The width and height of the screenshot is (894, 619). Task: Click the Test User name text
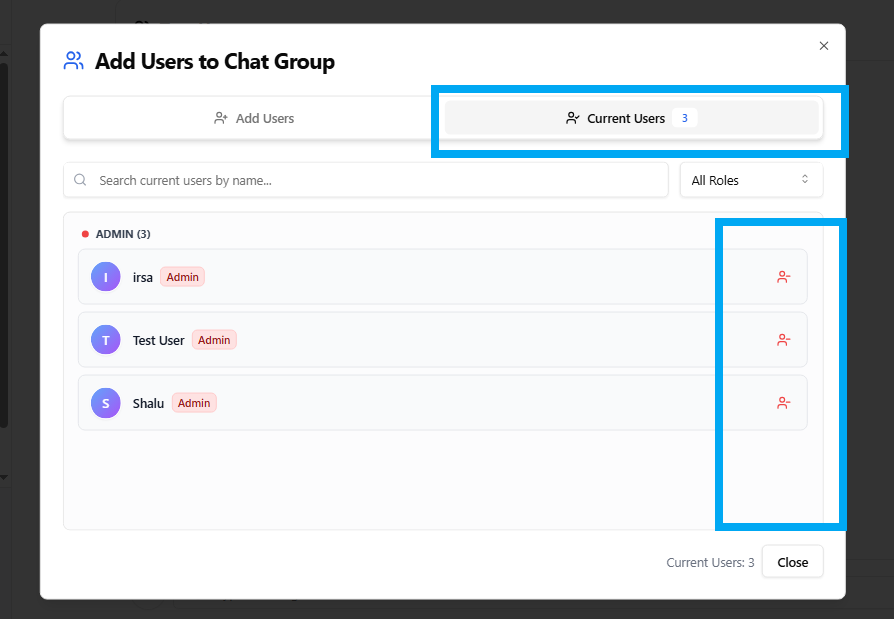158,340
